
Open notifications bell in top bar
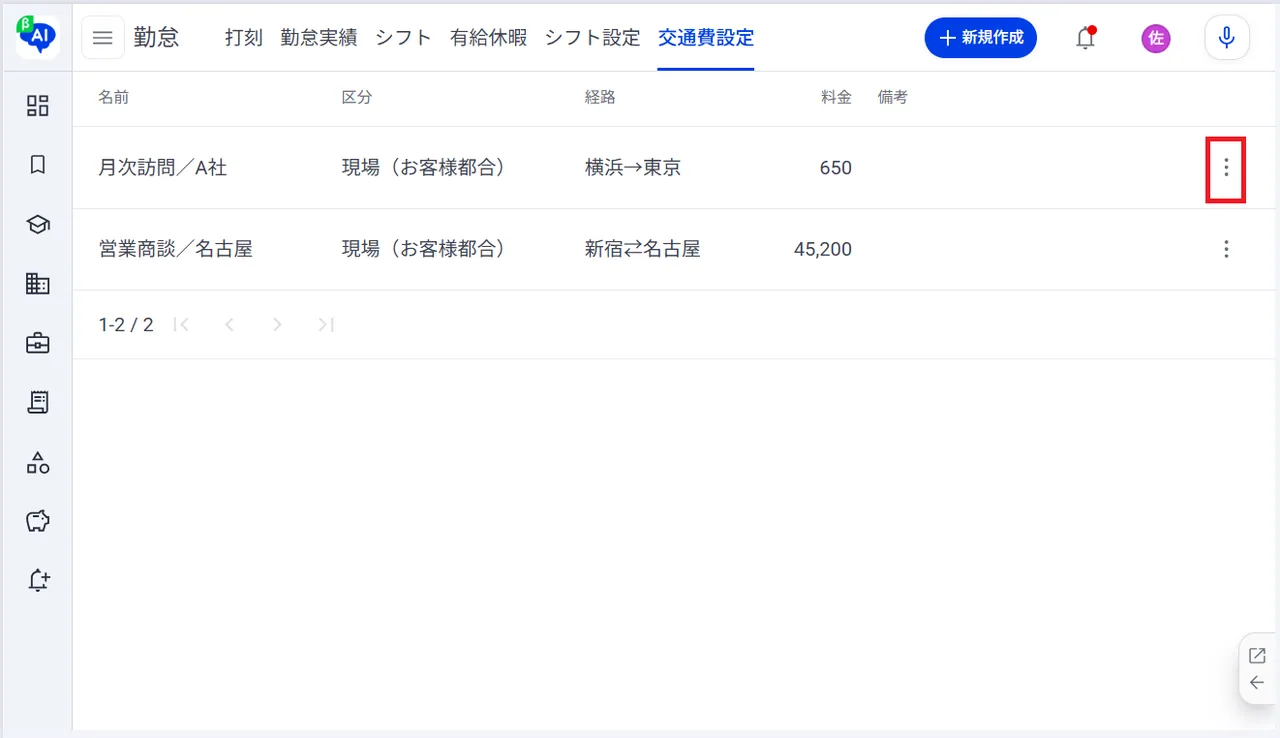tap(1086, 38)
